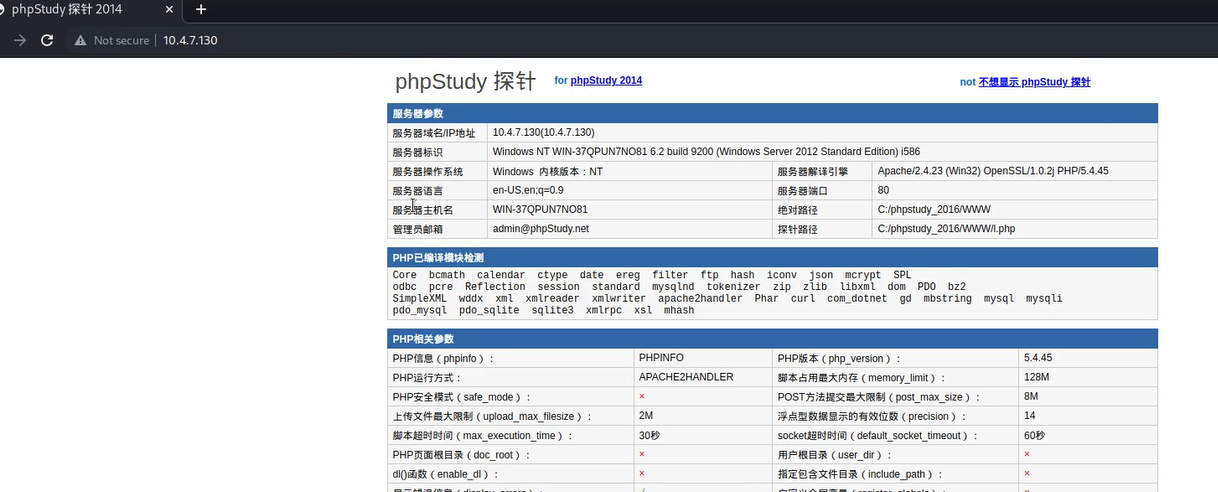Click the address bar showing 10.4.7.130
Viewport: 1218px width, 492px height.
pos(190,40)
